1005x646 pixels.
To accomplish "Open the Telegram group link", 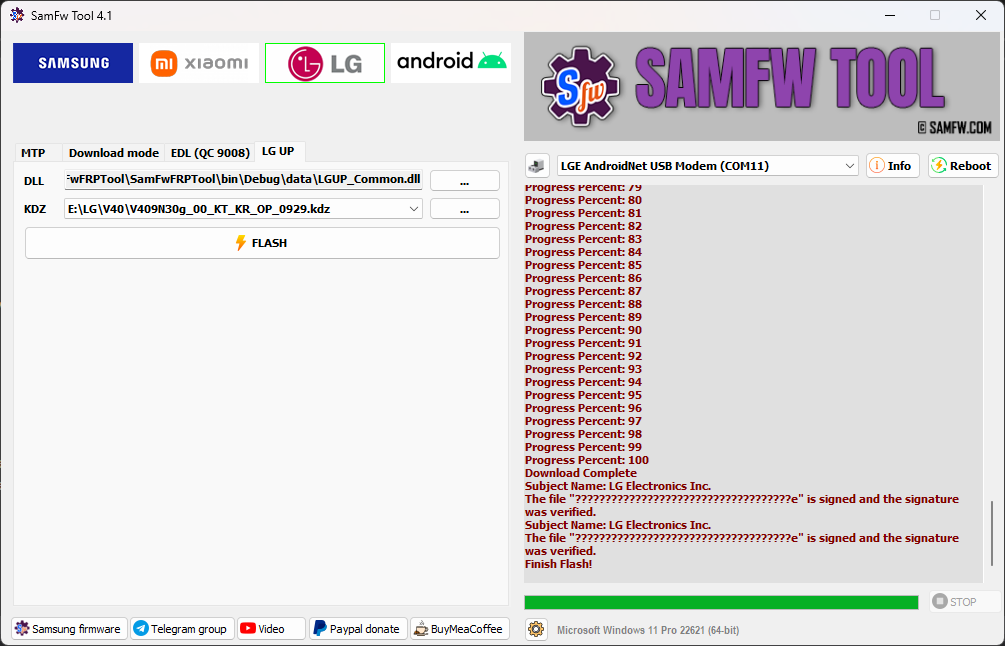I will pos(182,629).
